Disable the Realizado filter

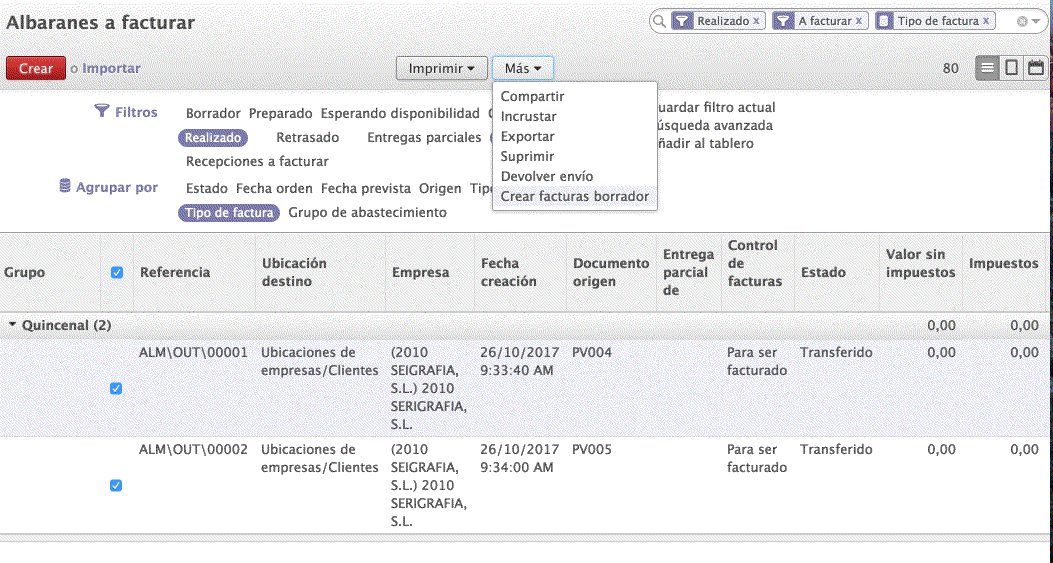pyautogui.click(x=213, y=138)
